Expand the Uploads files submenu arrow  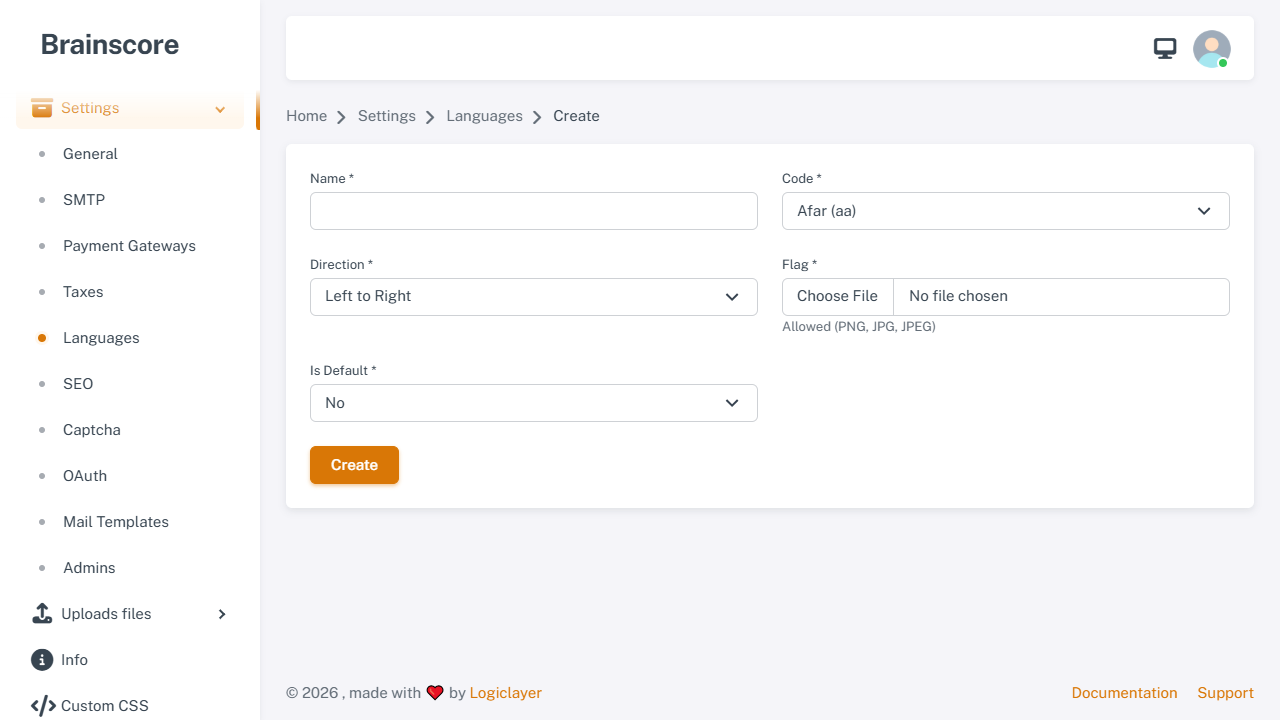tap(222, 614)
